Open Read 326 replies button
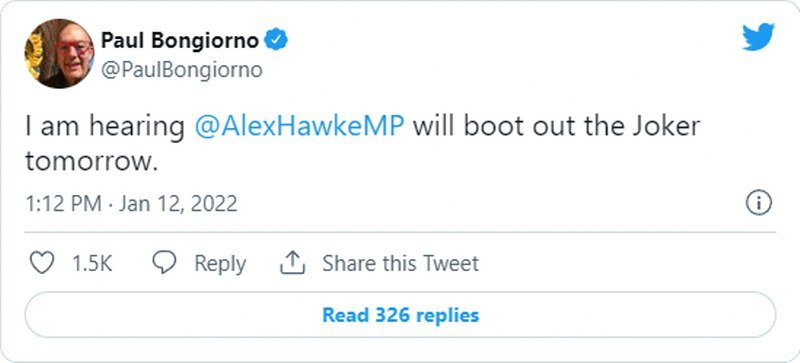Viewport: 800px width, 363px height. 401,315
